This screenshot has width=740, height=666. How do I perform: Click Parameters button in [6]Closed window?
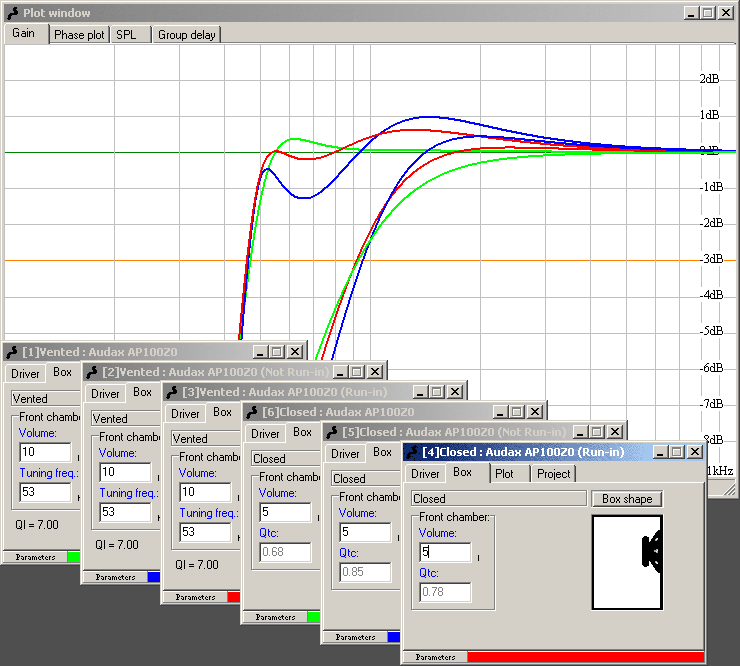(275, 617)
